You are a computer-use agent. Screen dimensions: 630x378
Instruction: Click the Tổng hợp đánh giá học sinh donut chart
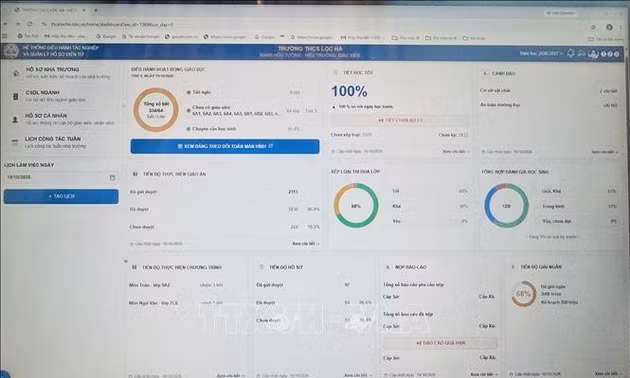tap(506, 206)
